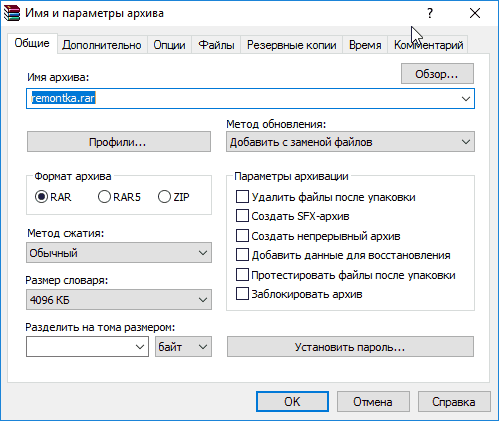The image size is (499, 421).
Task: Open the Профили... button
Action: click(119, 142)
